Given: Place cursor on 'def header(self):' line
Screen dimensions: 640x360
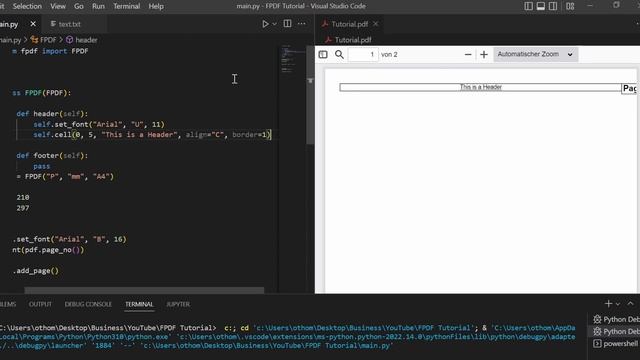Looking at the screenshot, I should (x=52, y=114).
